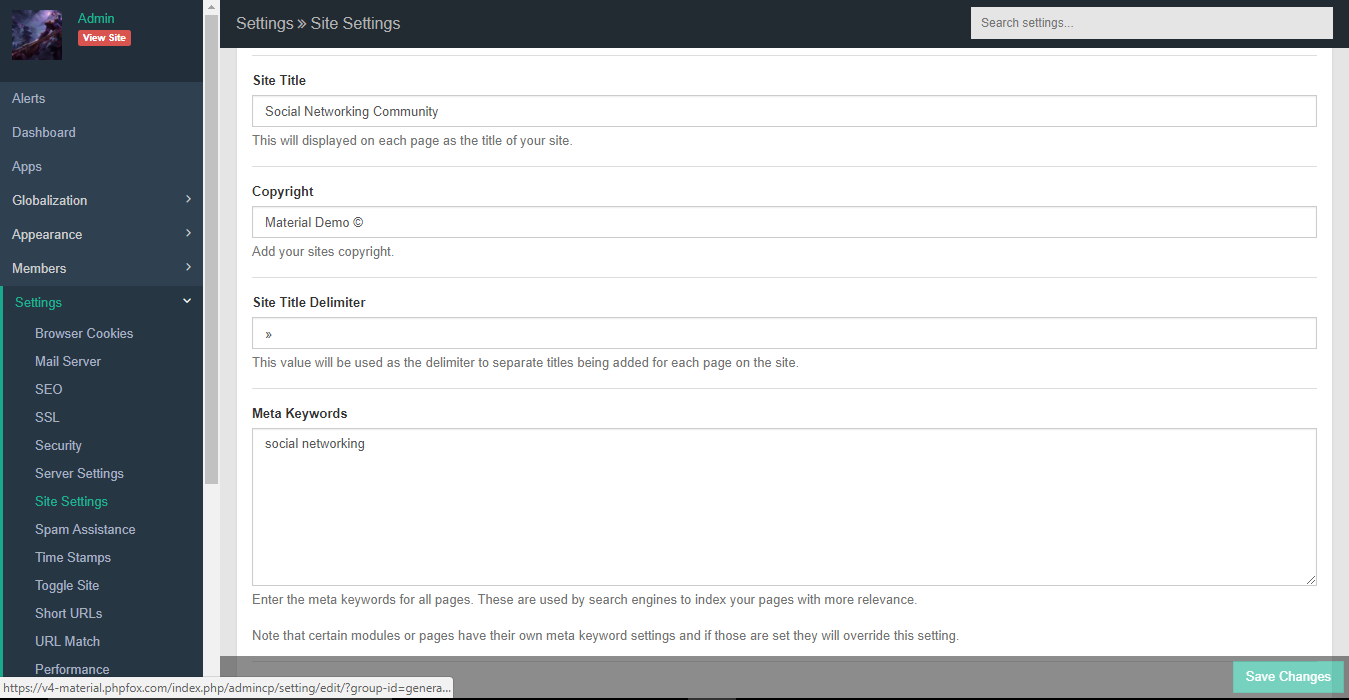Expand the Globalization menu chevron
The width and height of the screenshot is (1349, 700).
click(x=188, y=200)
